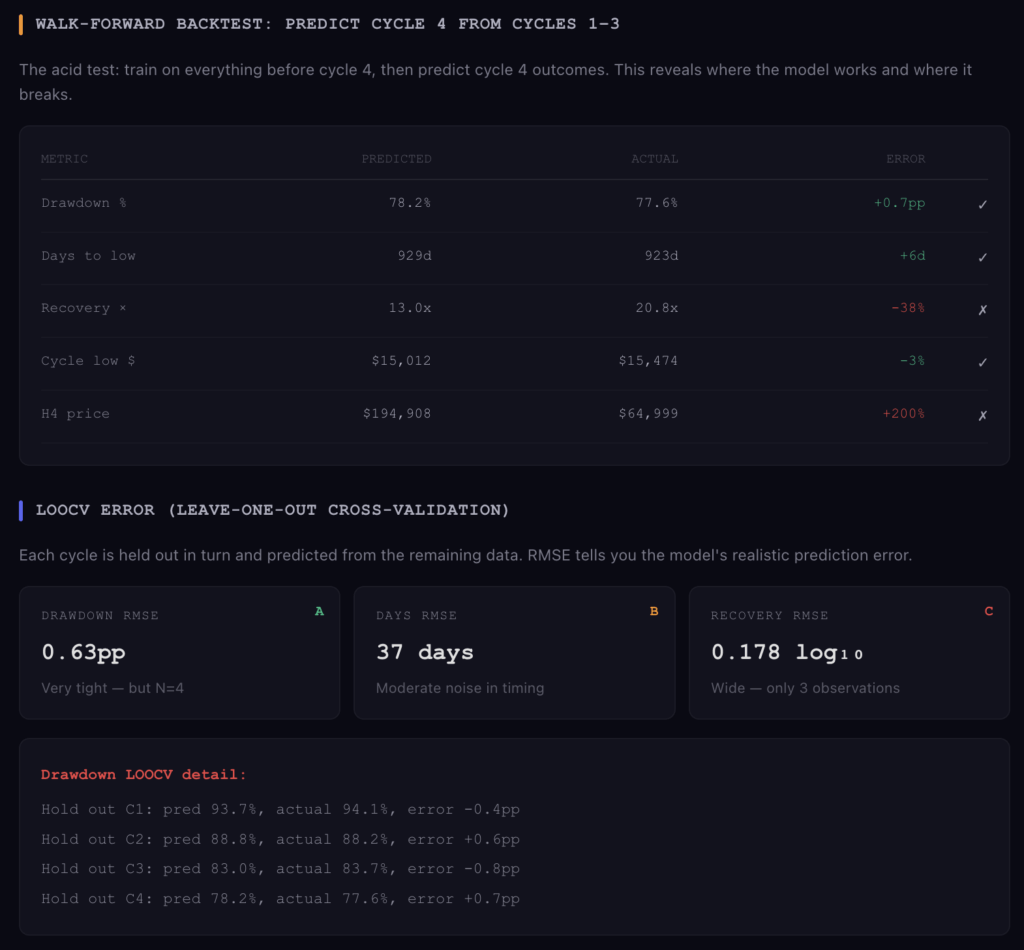This screenshot has height=950, width=1024.
Task: Select the Hold out C3 detail line
Action: (280, 869)
